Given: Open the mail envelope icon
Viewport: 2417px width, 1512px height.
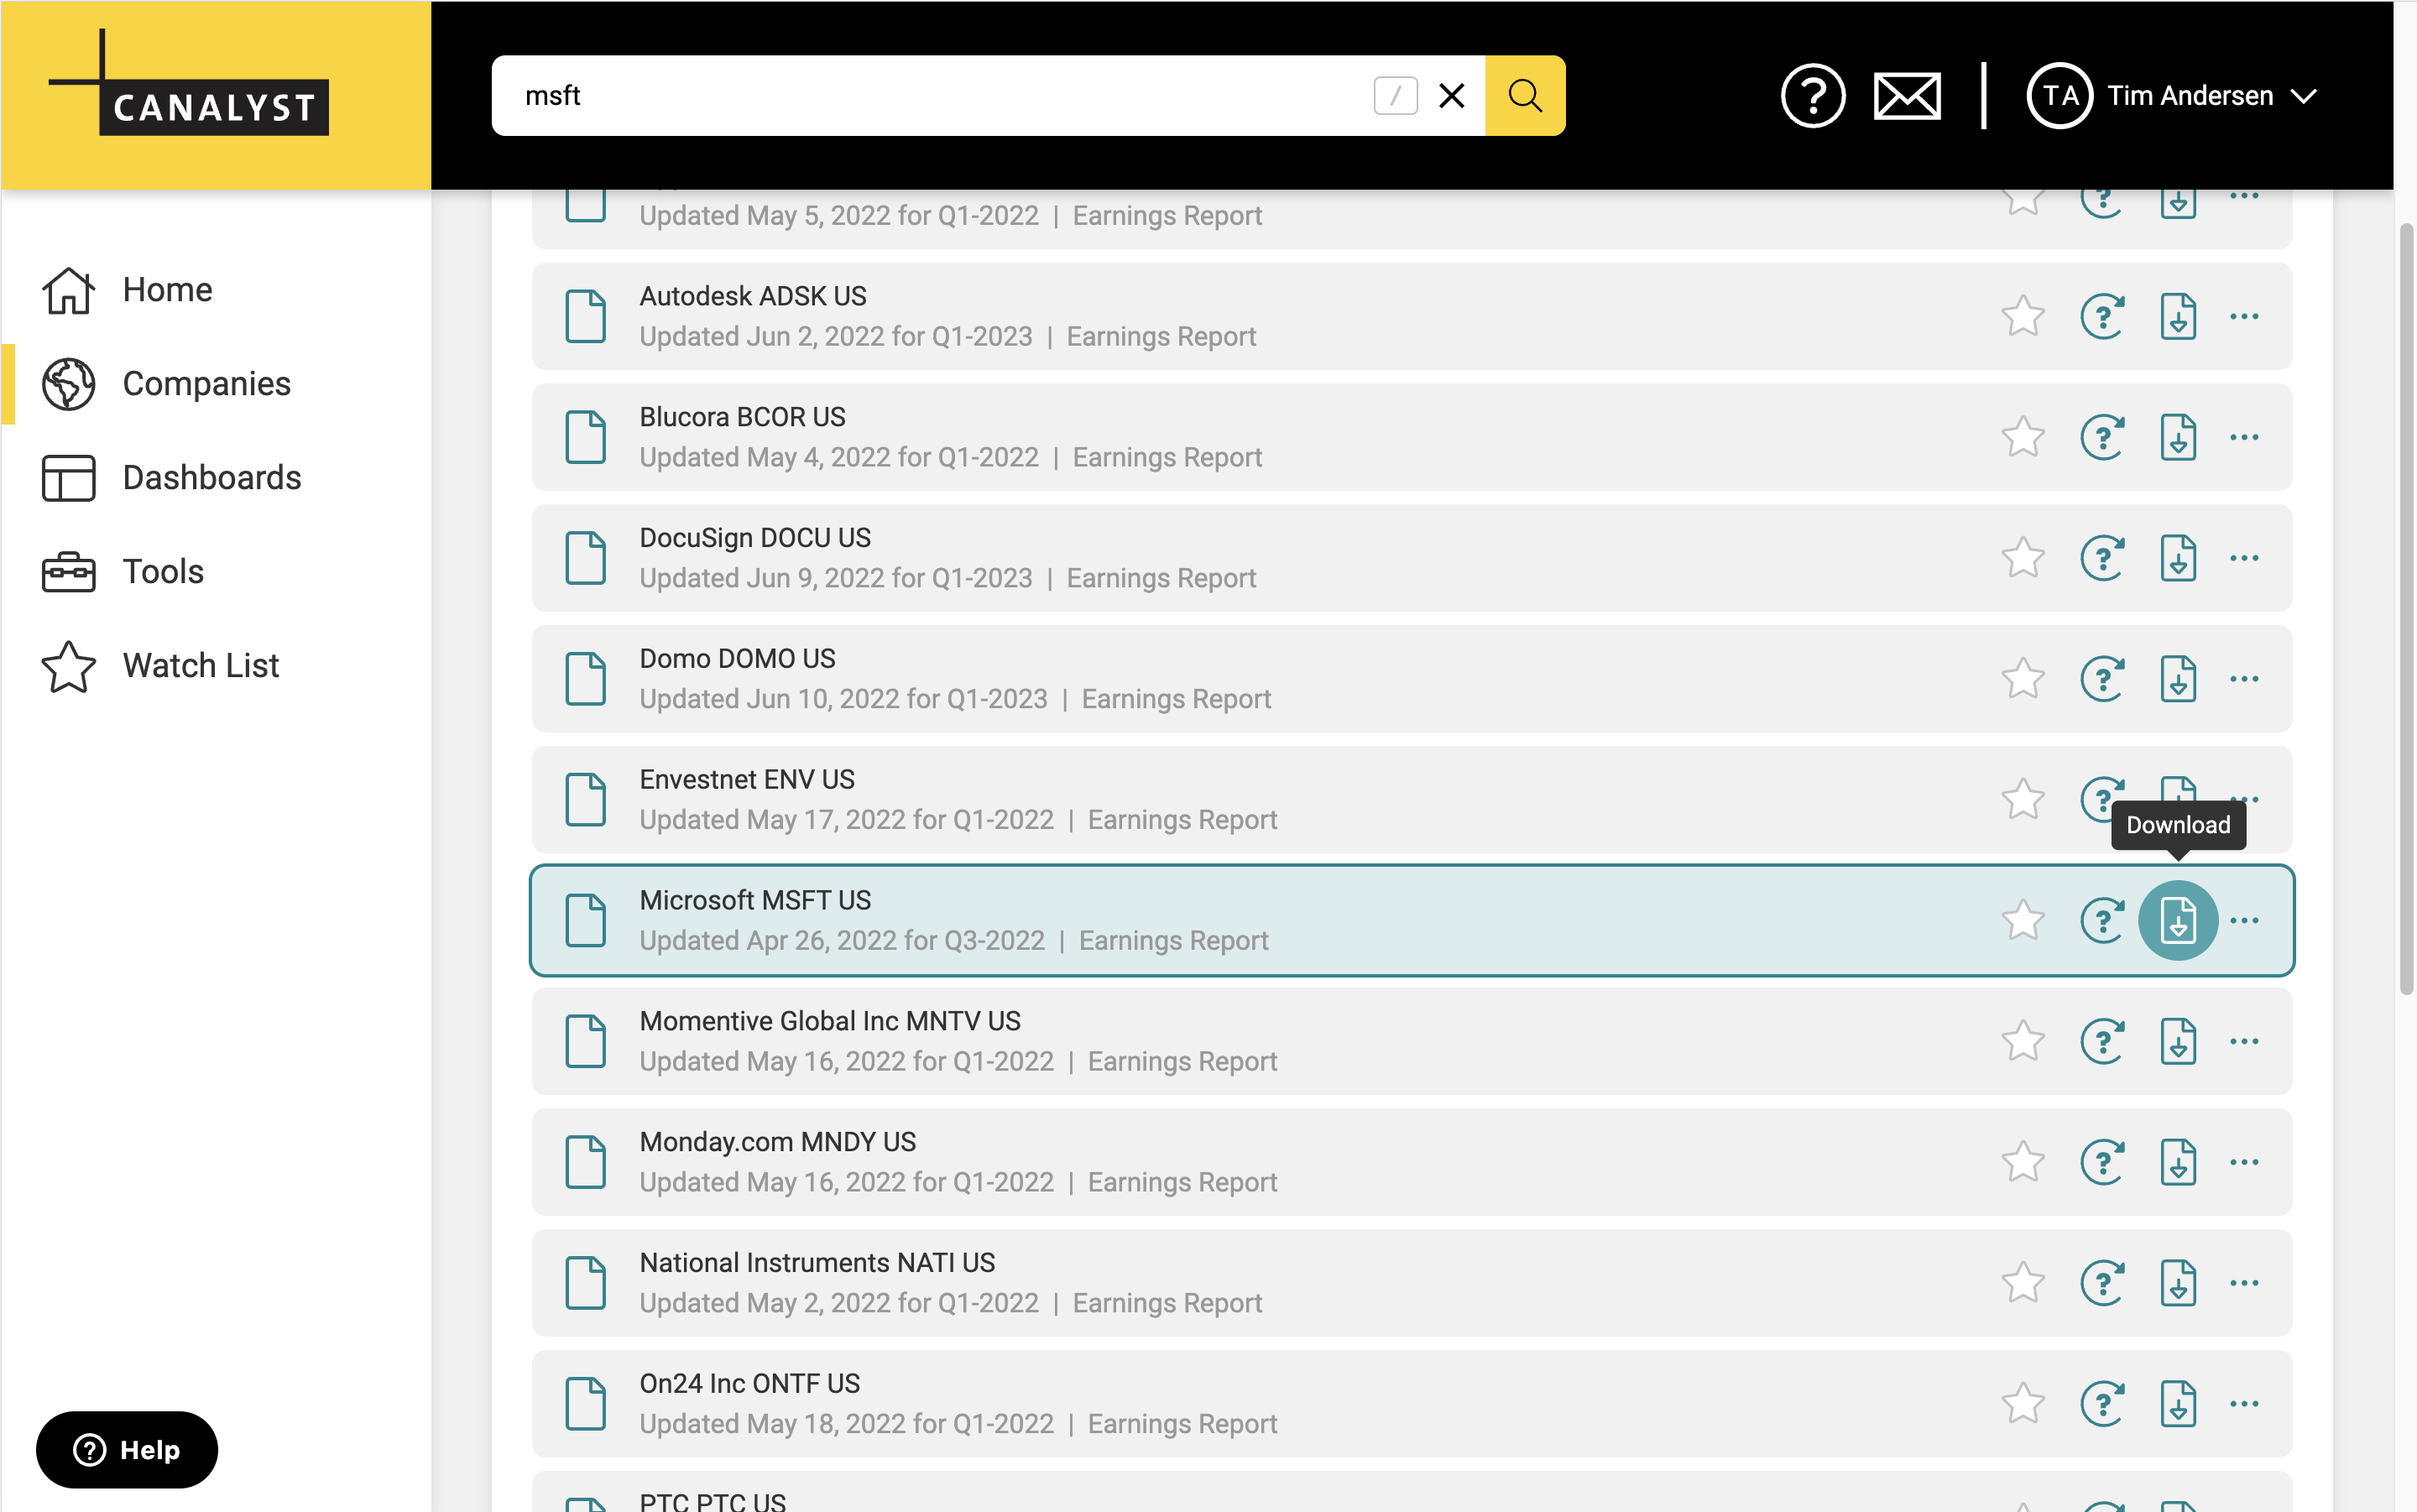Looking at the screenshot, I should point(1906,96).
